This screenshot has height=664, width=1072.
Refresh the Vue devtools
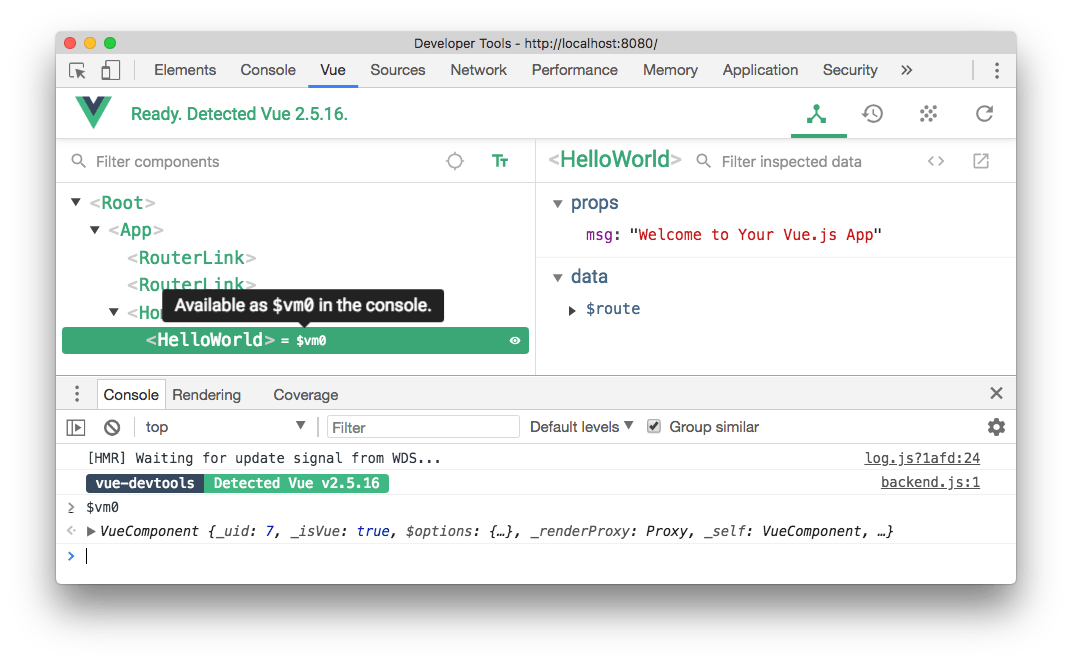point(984,113)
